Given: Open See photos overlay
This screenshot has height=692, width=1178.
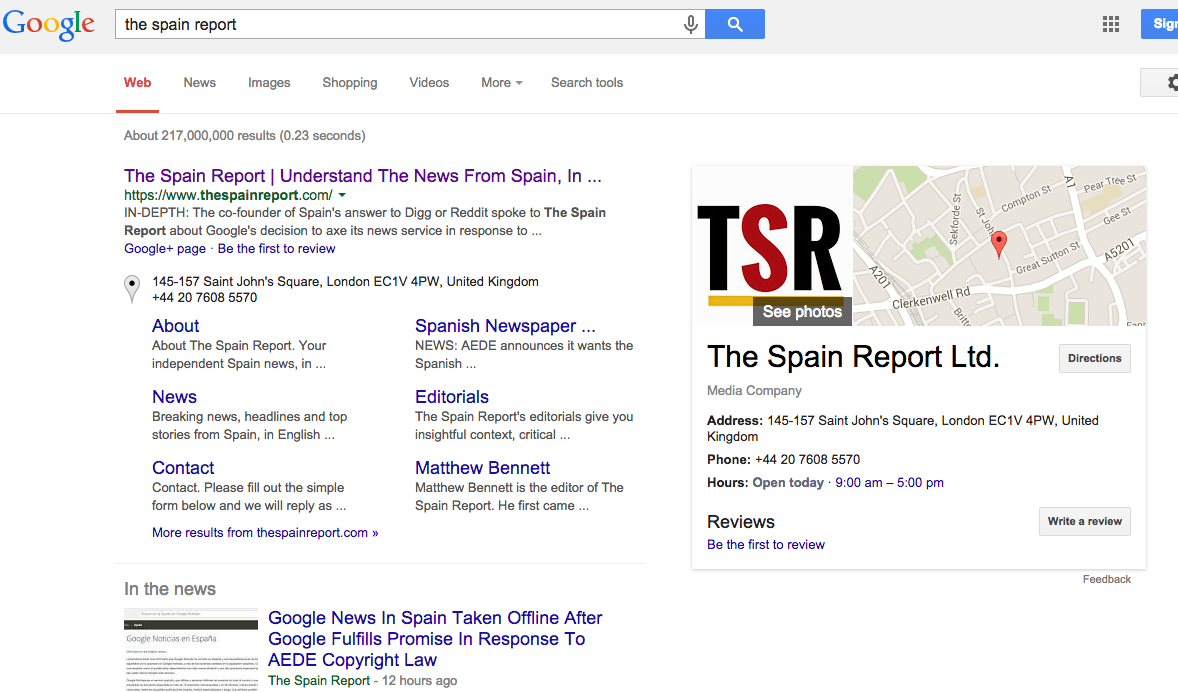Looking at the screenshot, I should pos(802,312).
